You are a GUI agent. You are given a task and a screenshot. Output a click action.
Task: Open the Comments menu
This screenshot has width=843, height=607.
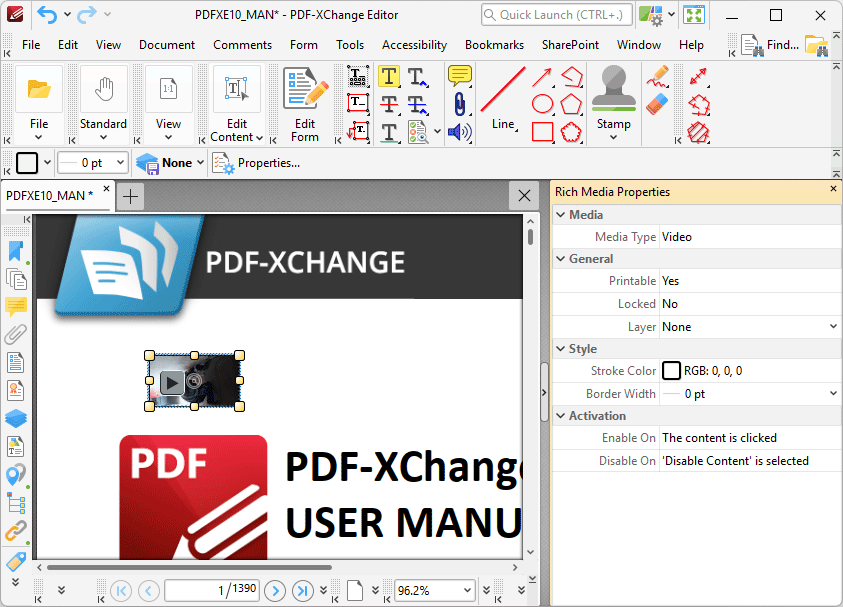(x=242, y=44)
